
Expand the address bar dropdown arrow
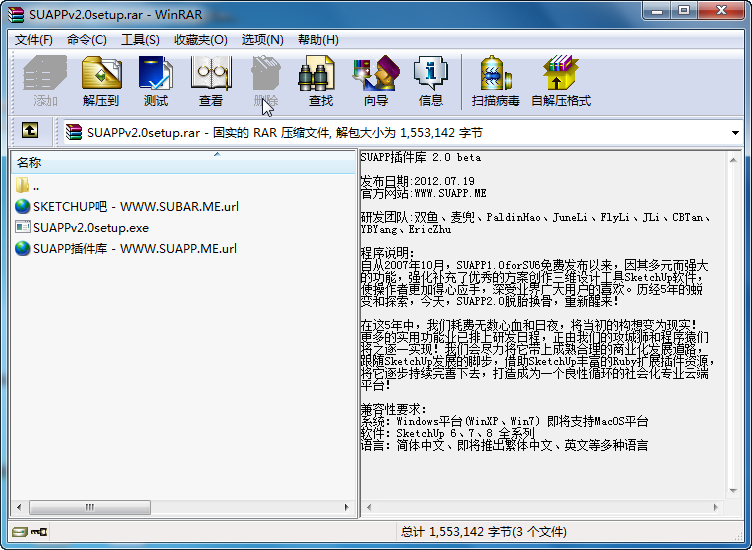coord(735,133)
